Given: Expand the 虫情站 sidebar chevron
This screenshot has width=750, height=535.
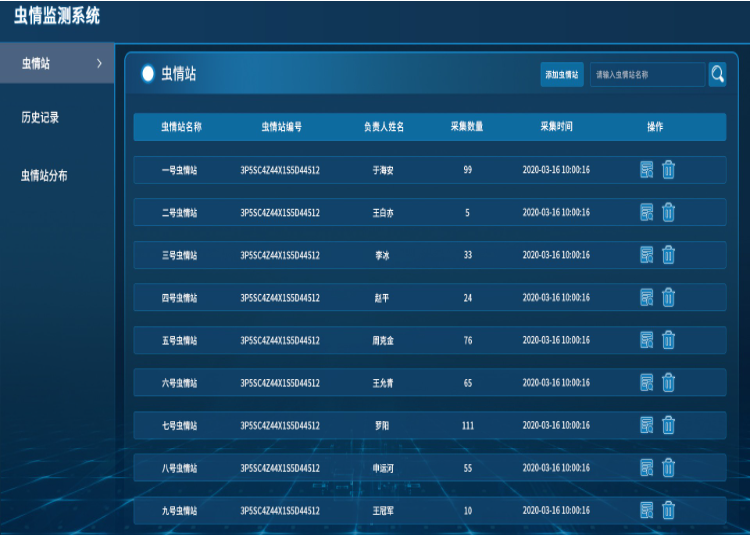Looking at the screenshot, I should 99,63.
